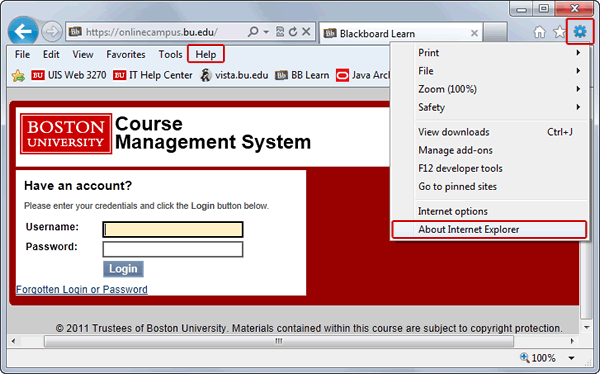Open BB Learn favorite
Screen dimensions: 600x374
click(x=302, y=75)
